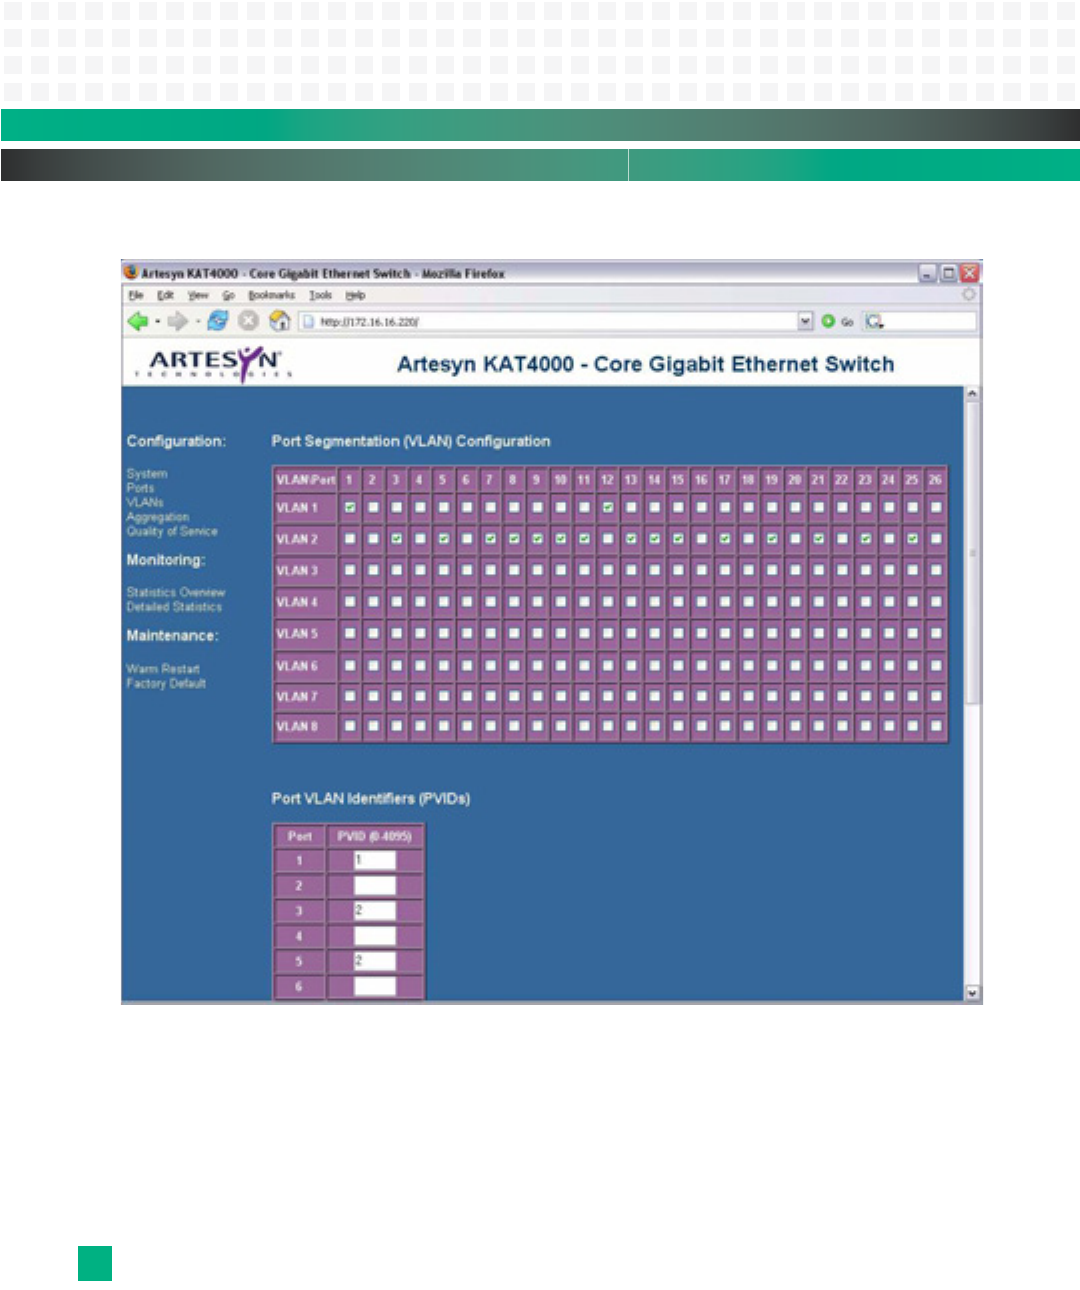1080x1290 pixels.
Task: Uncheck VLAN 2 port 25 checkbox
Action: click(912, 539)
